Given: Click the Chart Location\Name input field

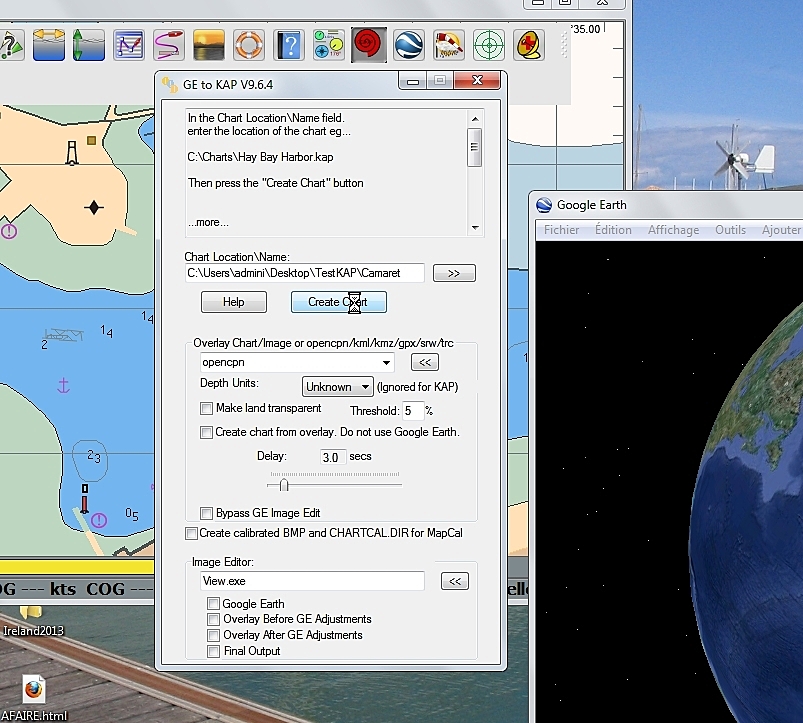Looking at the screenshot, I should [x=305, y=273].
